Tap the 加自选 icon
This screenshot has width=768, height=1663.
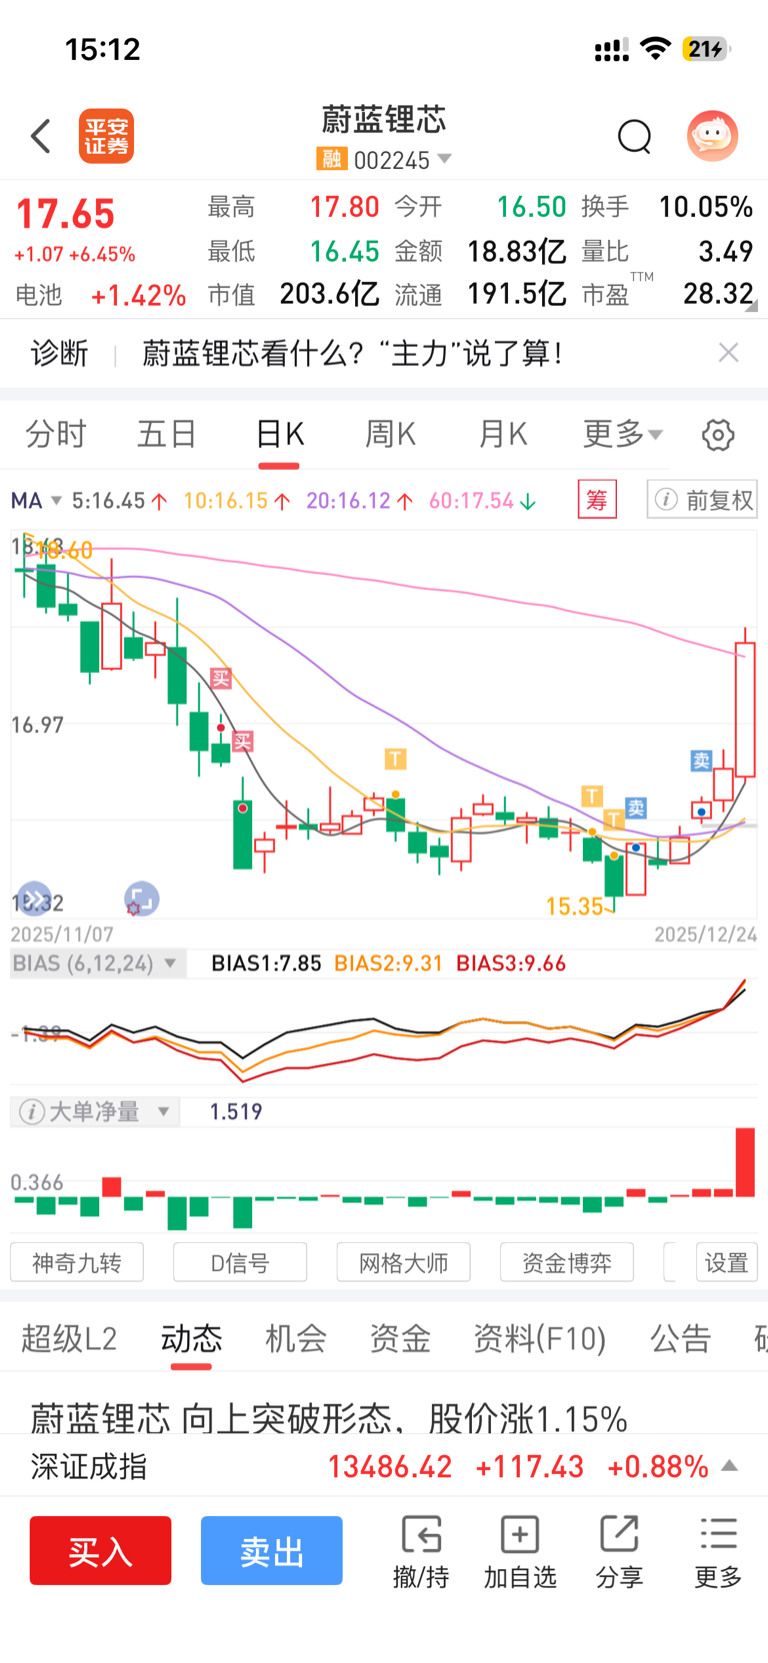tap(520, 1551)
